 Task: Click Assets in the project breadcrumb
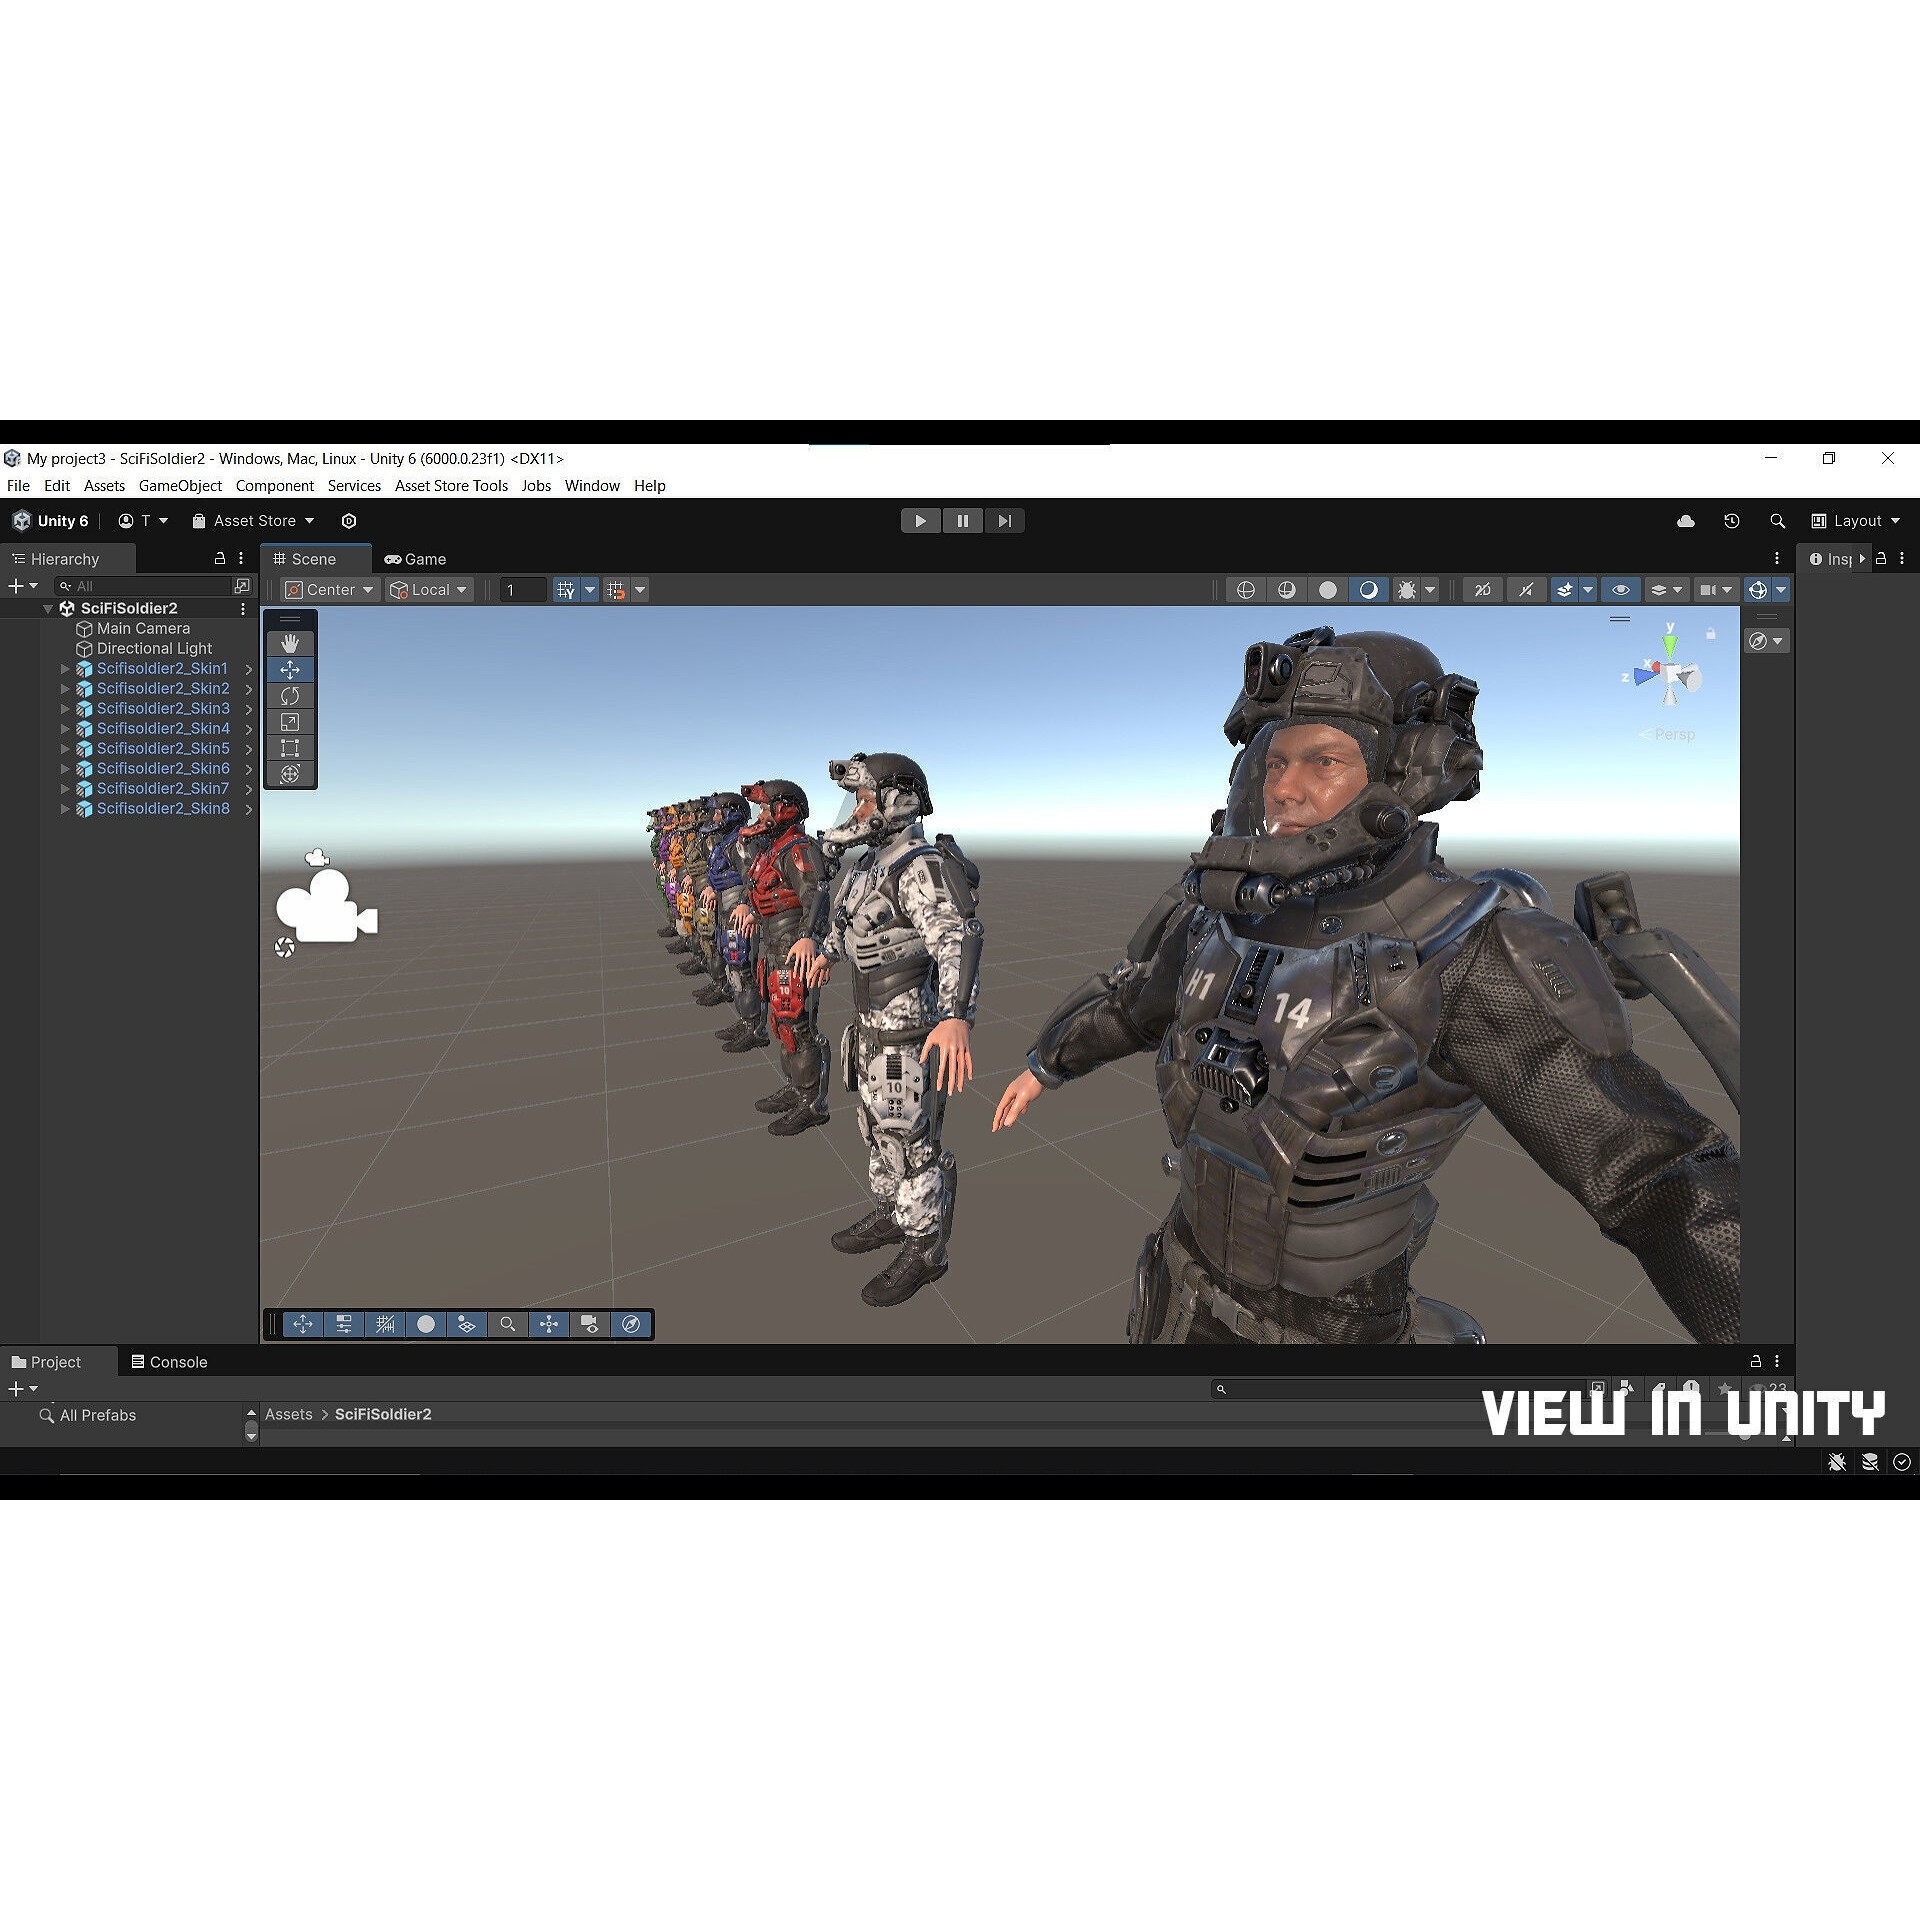(x=289, y=1414)
